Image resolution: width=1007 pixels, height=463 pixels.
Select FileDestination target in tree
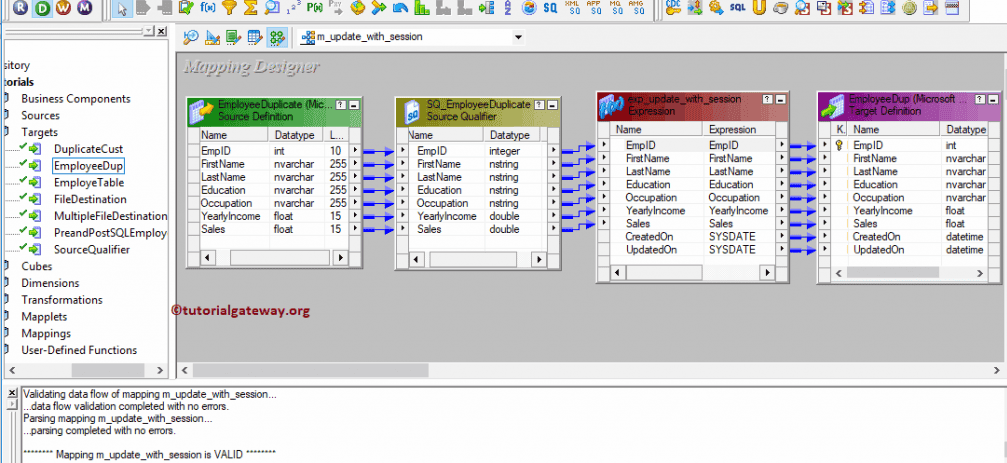click(x=90, y=199)
